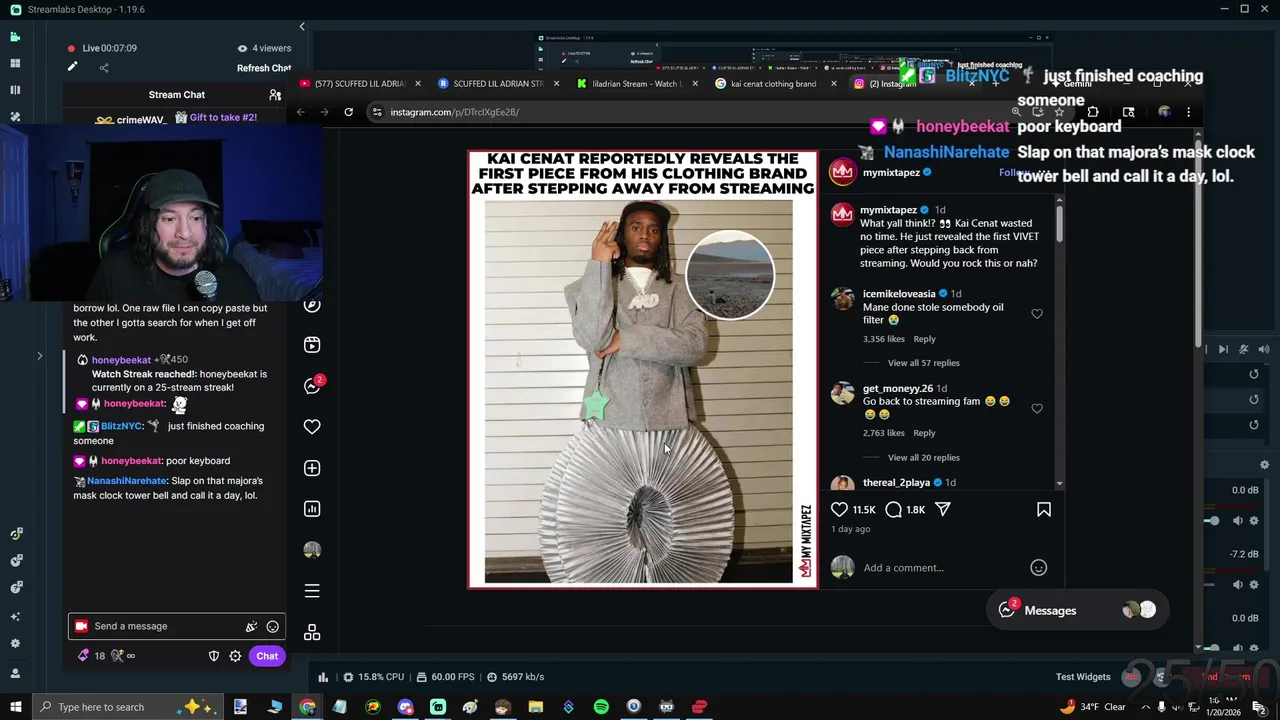Like the Instagram post heart icon
This screenshot has height=720, width=1280.
coord(840,509)
